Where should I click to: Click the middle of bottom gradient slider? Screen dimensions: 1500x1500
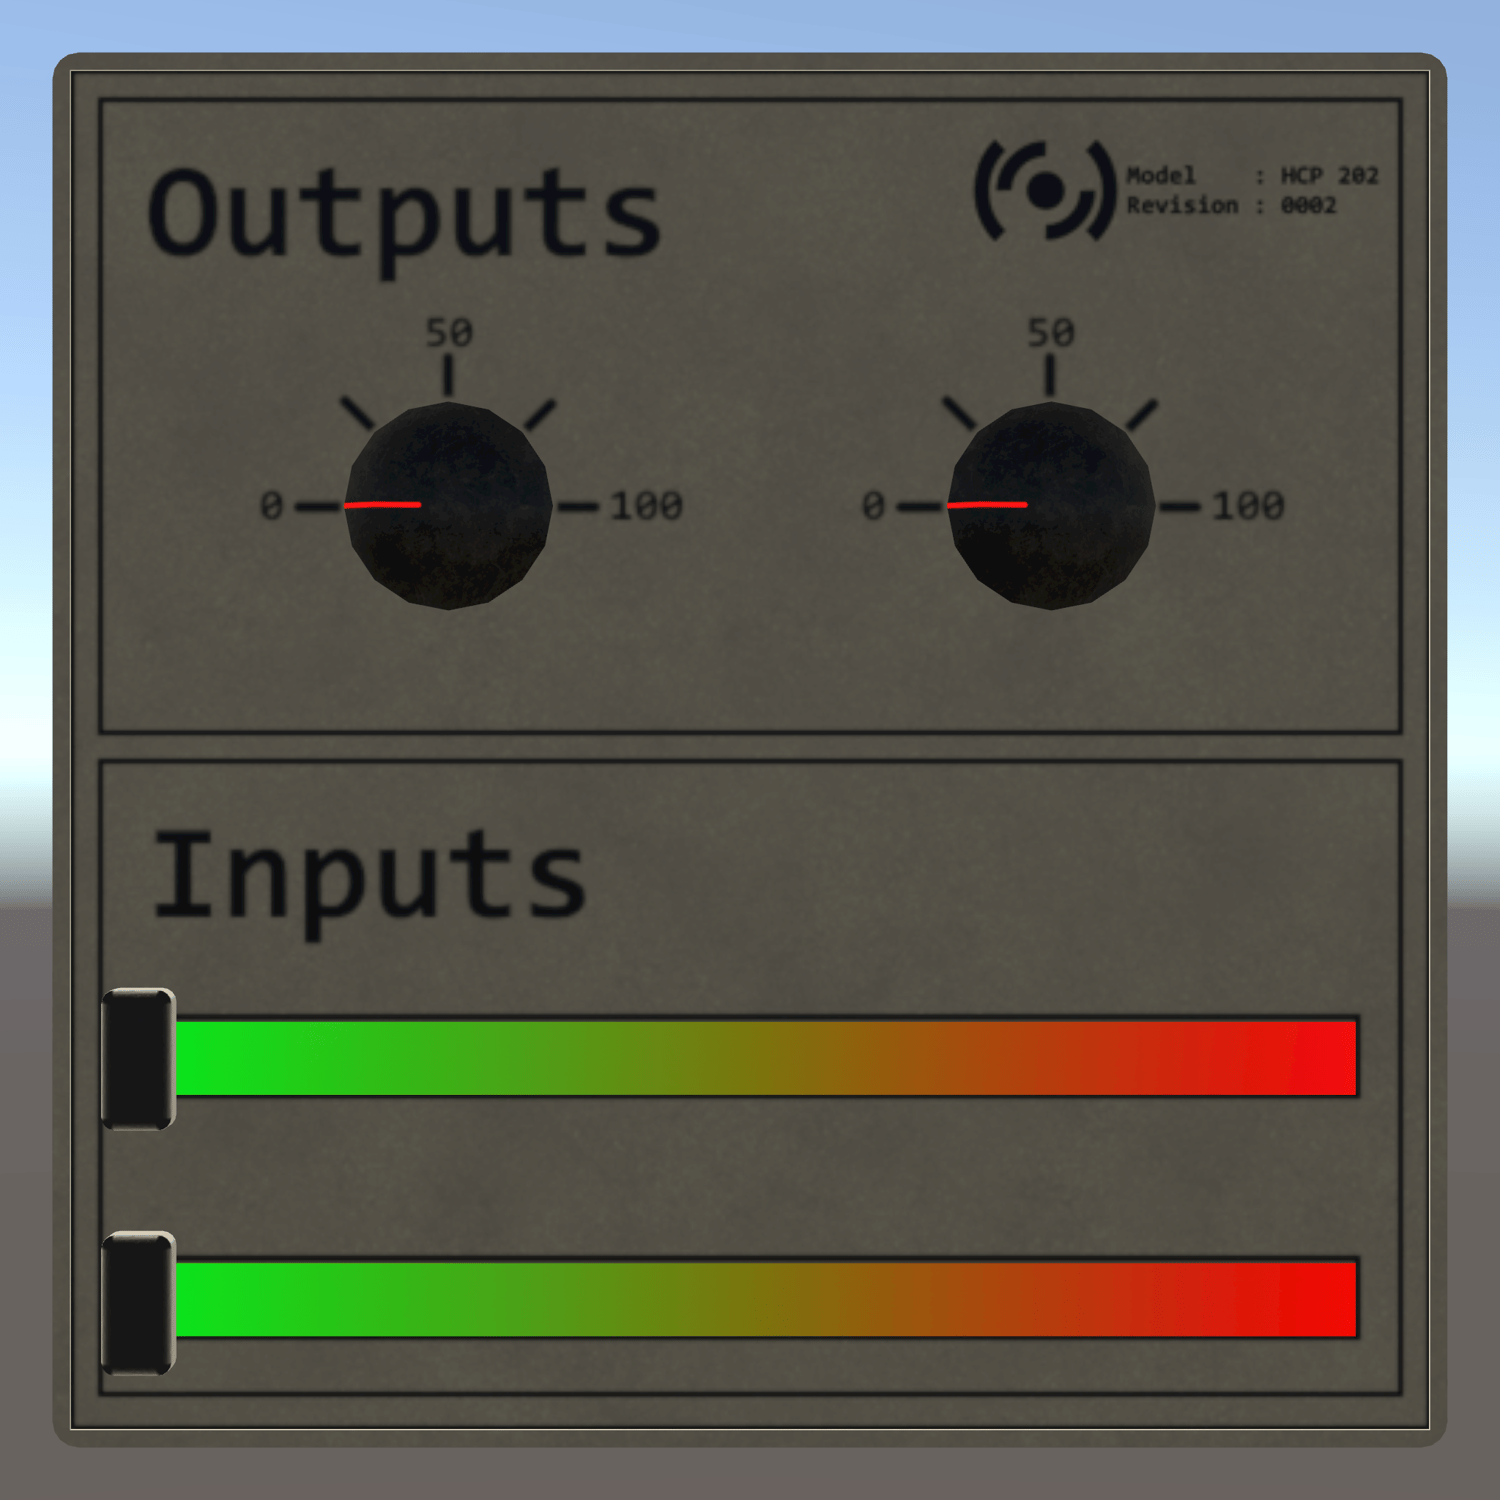766,1299
